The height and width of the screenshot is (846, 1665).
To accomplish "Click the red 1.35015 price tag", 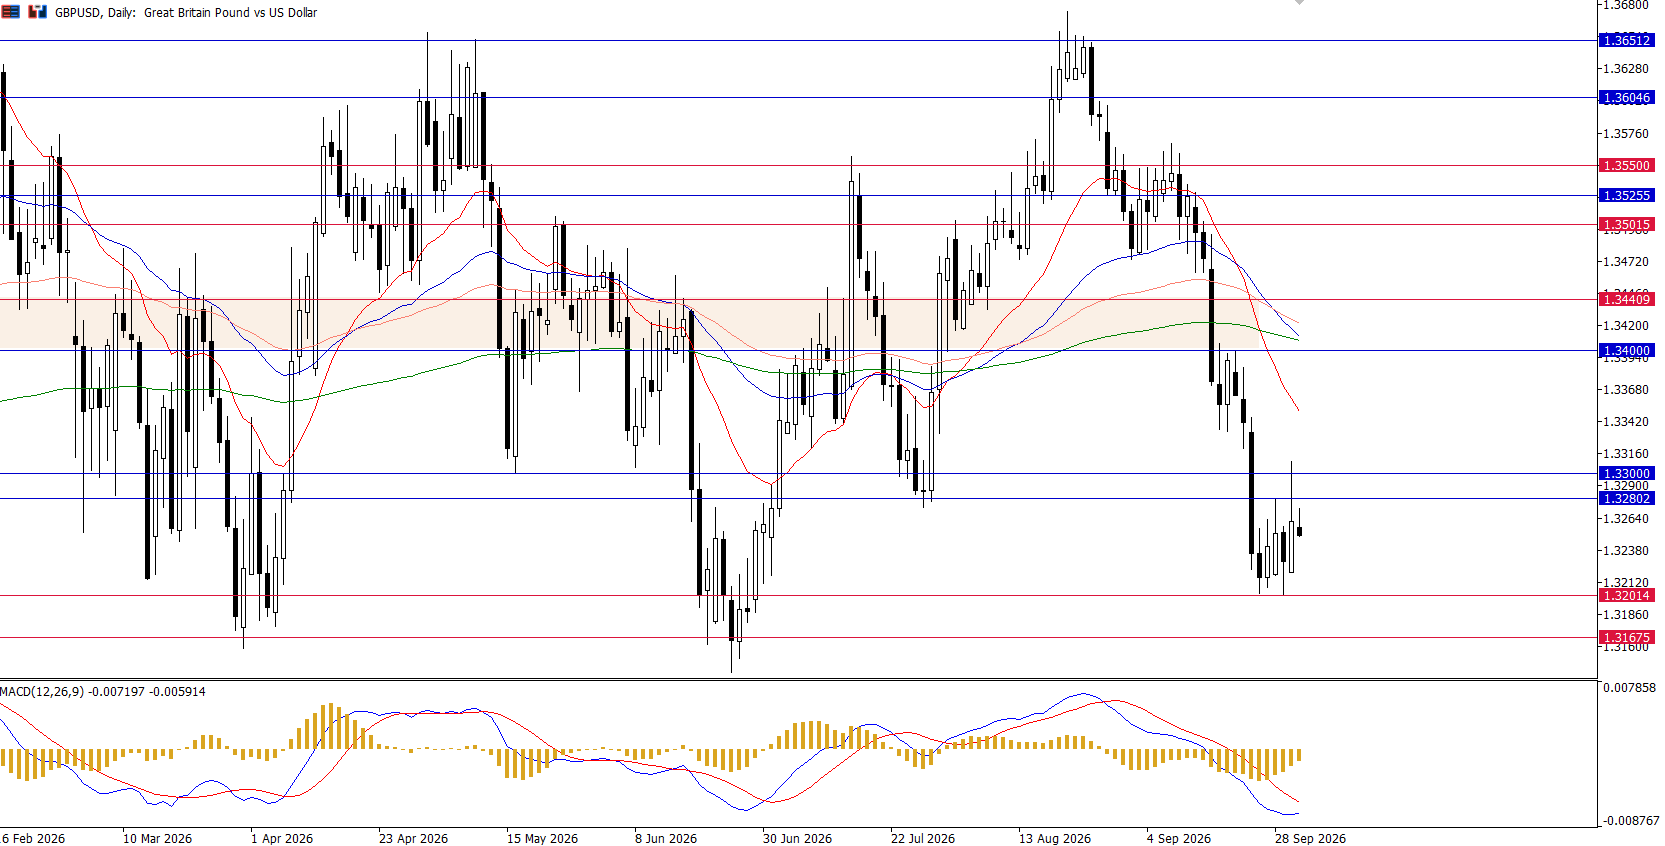I will 1627,225.
